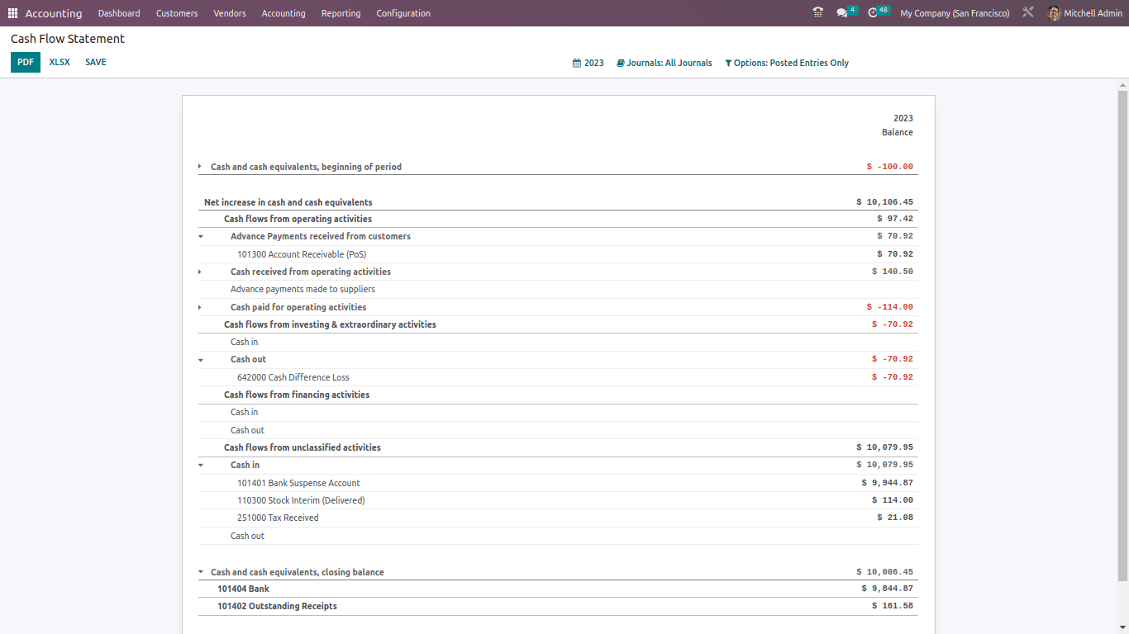The height and width of the screenshot is (634, 1129).
Task: Collapse Advance Payments received from customers
Action: click(200, 236)
